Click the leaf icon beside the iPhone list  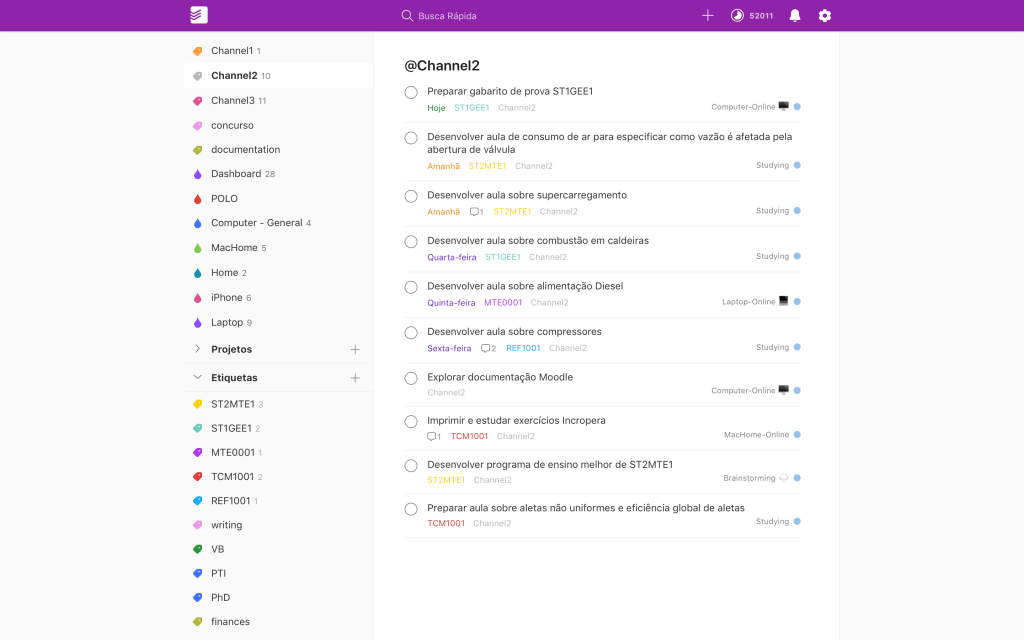coord(196,297)
